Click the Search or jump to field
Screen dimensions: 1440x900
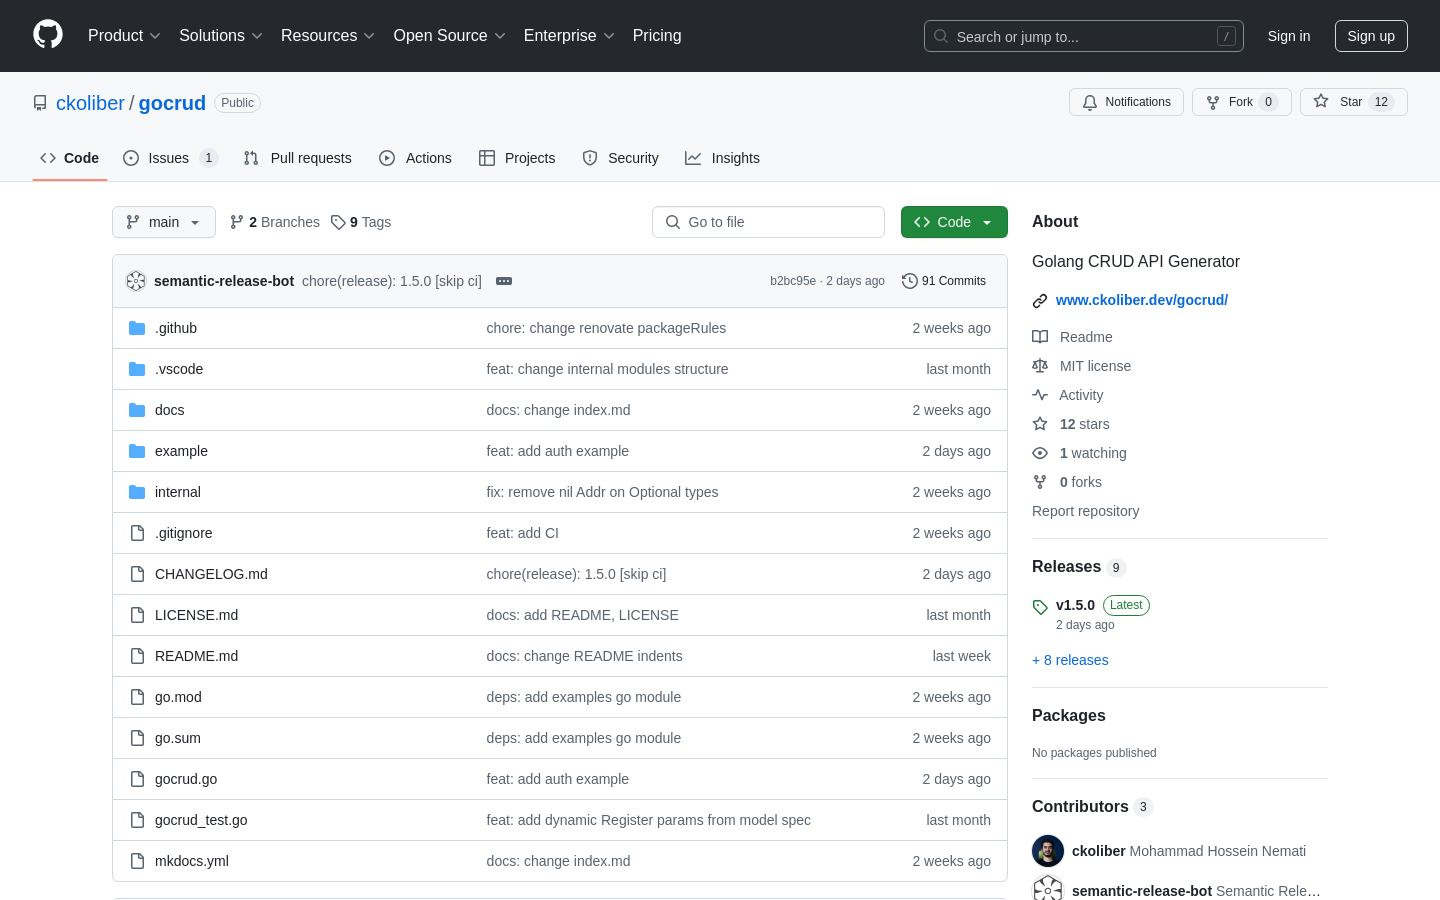(1084, 36)
